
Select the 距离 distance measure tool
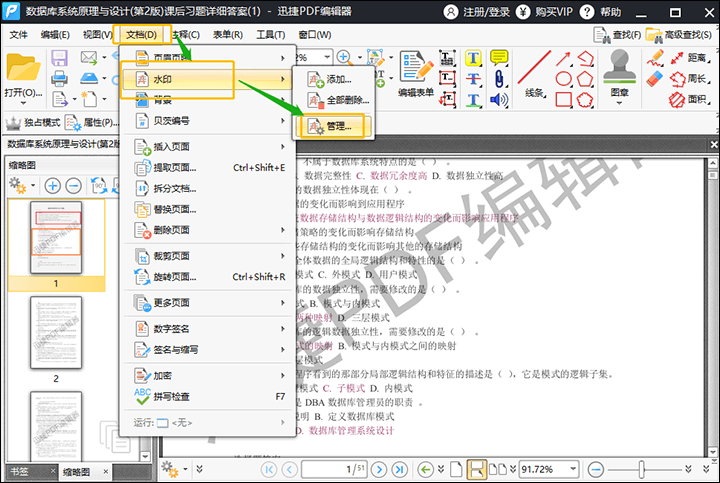point(690,58)
